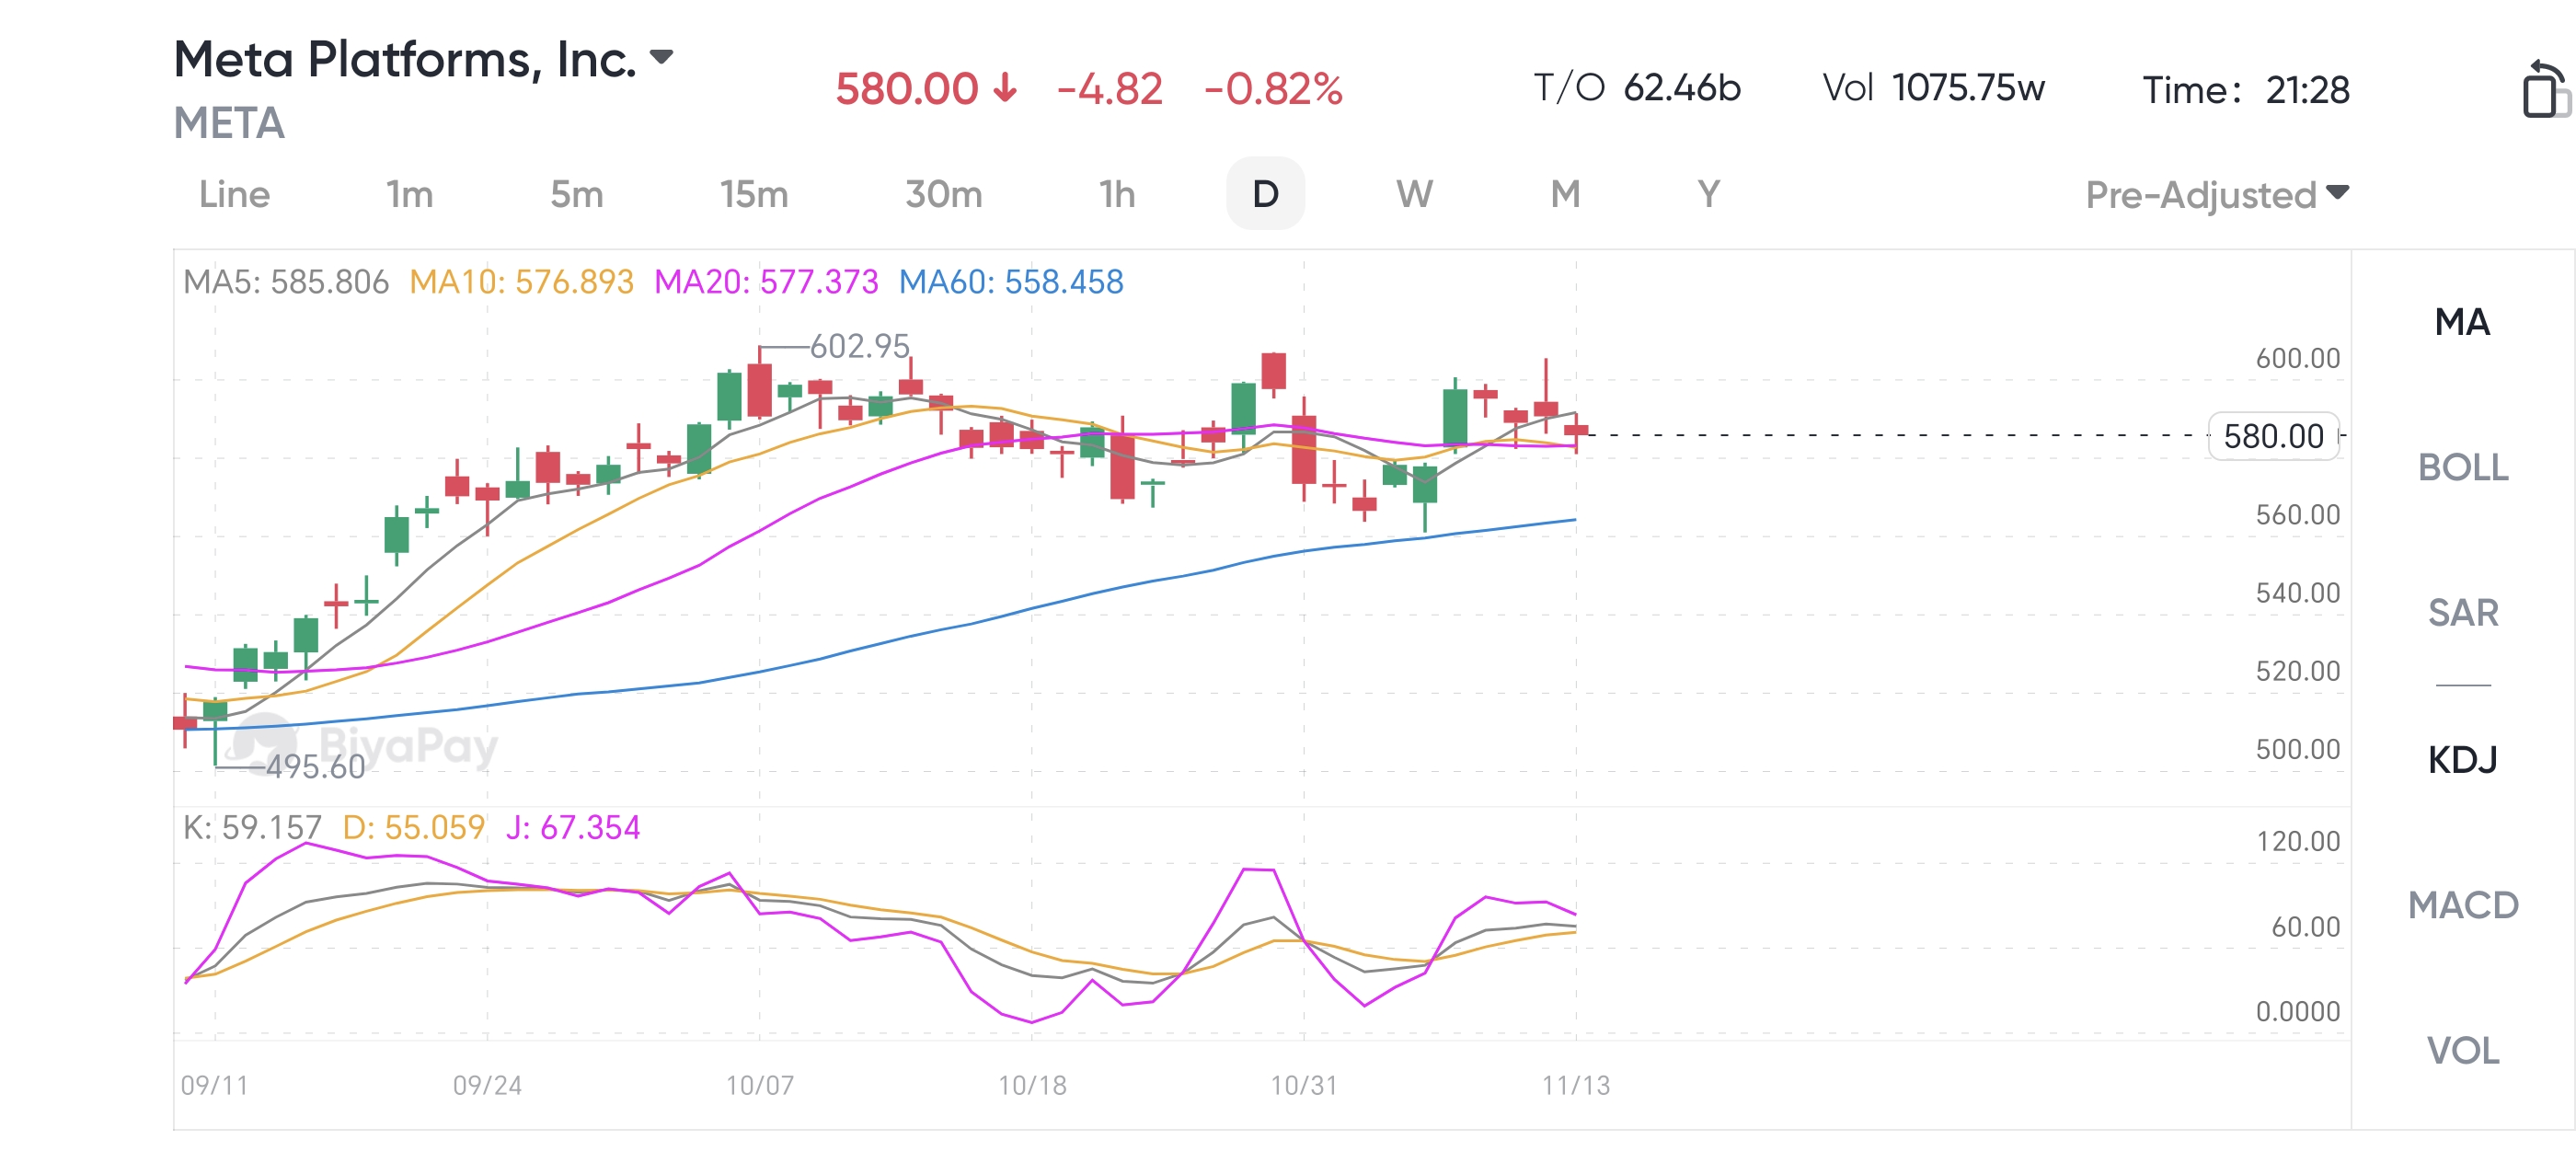Image resolution: width=2576 pixels, height=1163 pixels.
Task: Click the J: 67.354 indicator value
Action: pos(572,827)
